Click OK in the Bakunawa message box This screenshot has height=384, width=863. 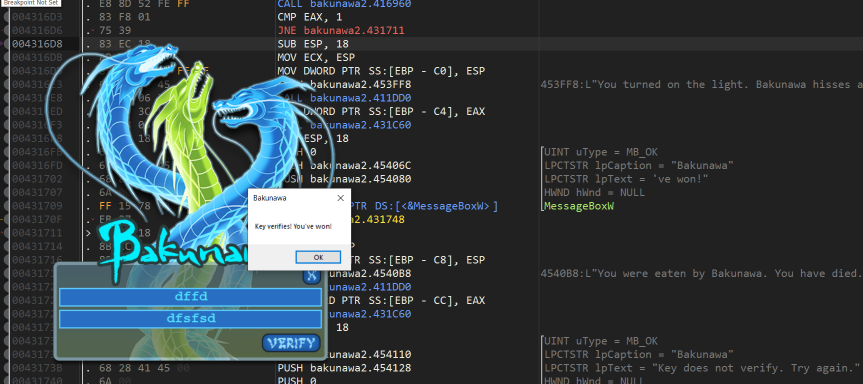pos(318,257)
